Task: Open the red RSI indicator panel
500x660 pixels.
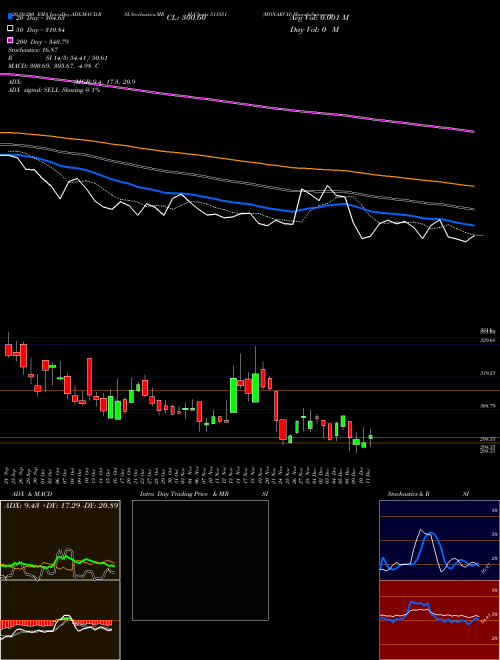Action: pyautogui.click(x=439, y=620)
